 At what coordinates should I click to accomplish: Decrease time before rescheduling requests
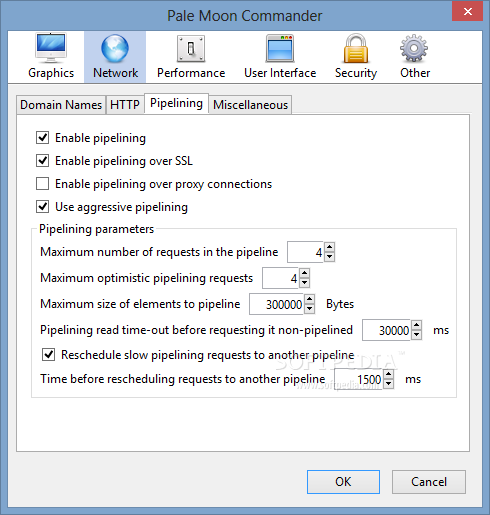(389, 384)
